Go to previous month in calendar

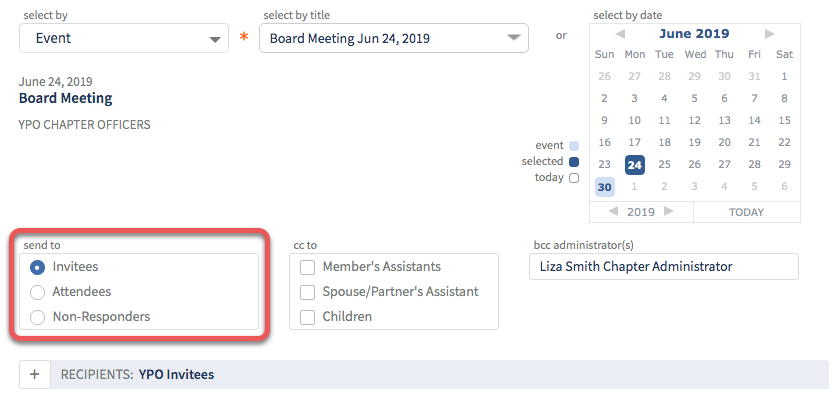620,34
